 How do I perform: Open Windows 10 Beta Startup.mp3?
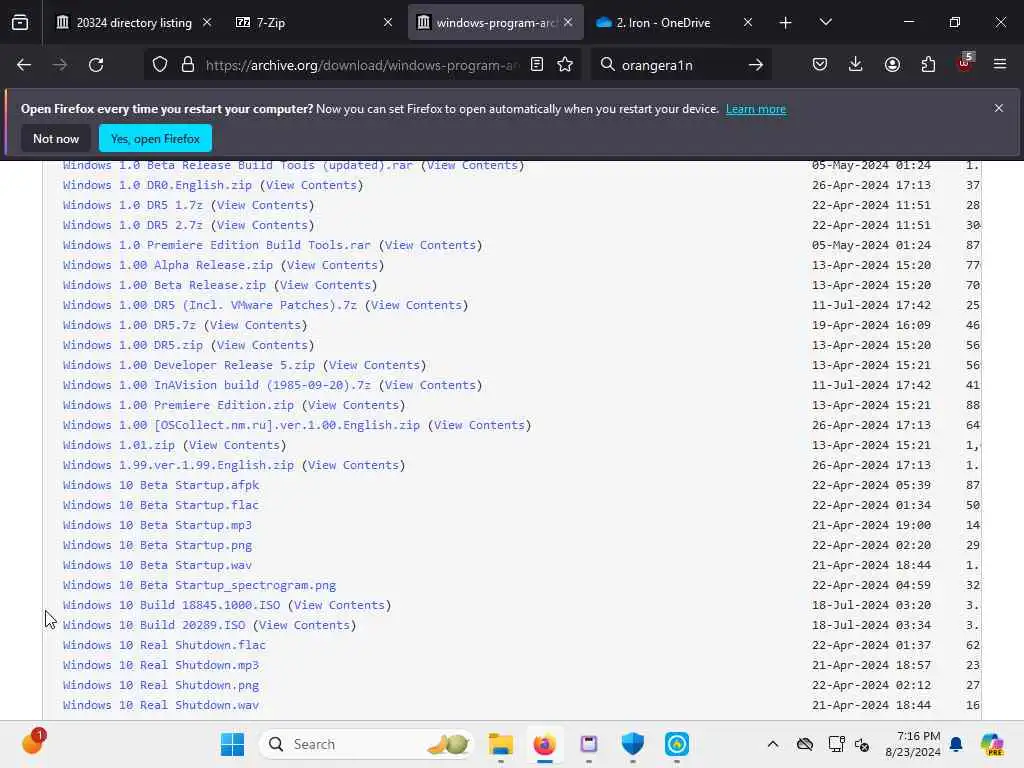pyautogui.click(x=157, y=525)
